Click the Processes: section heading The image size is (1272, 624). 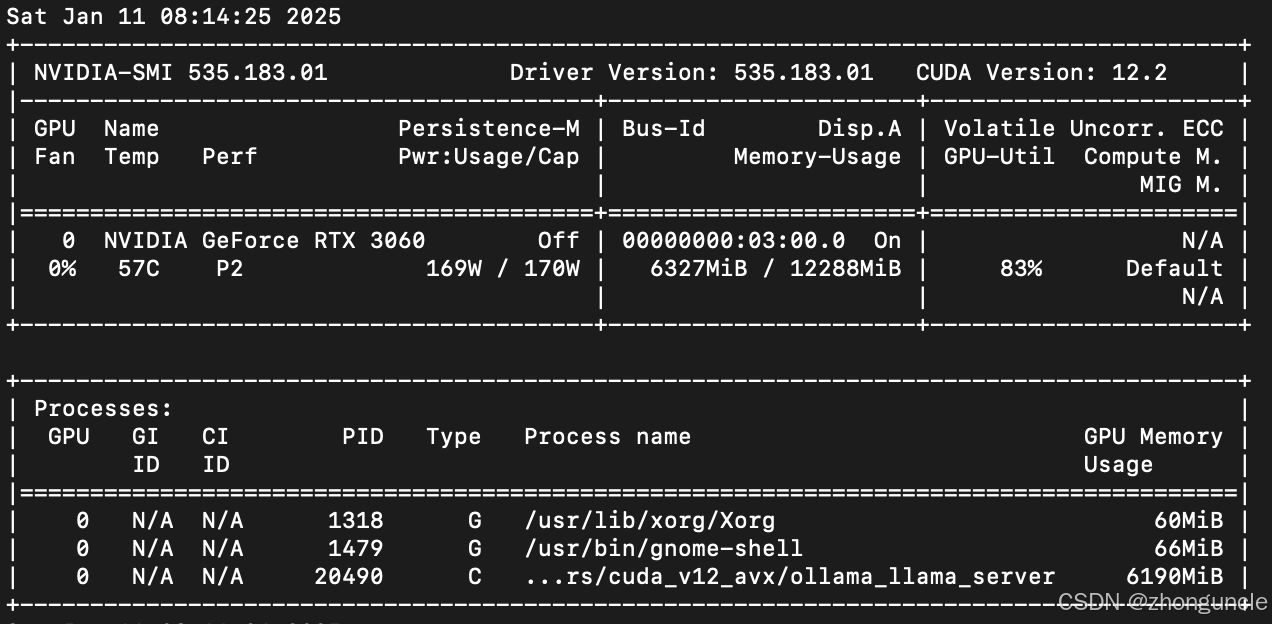click(103, 409)
